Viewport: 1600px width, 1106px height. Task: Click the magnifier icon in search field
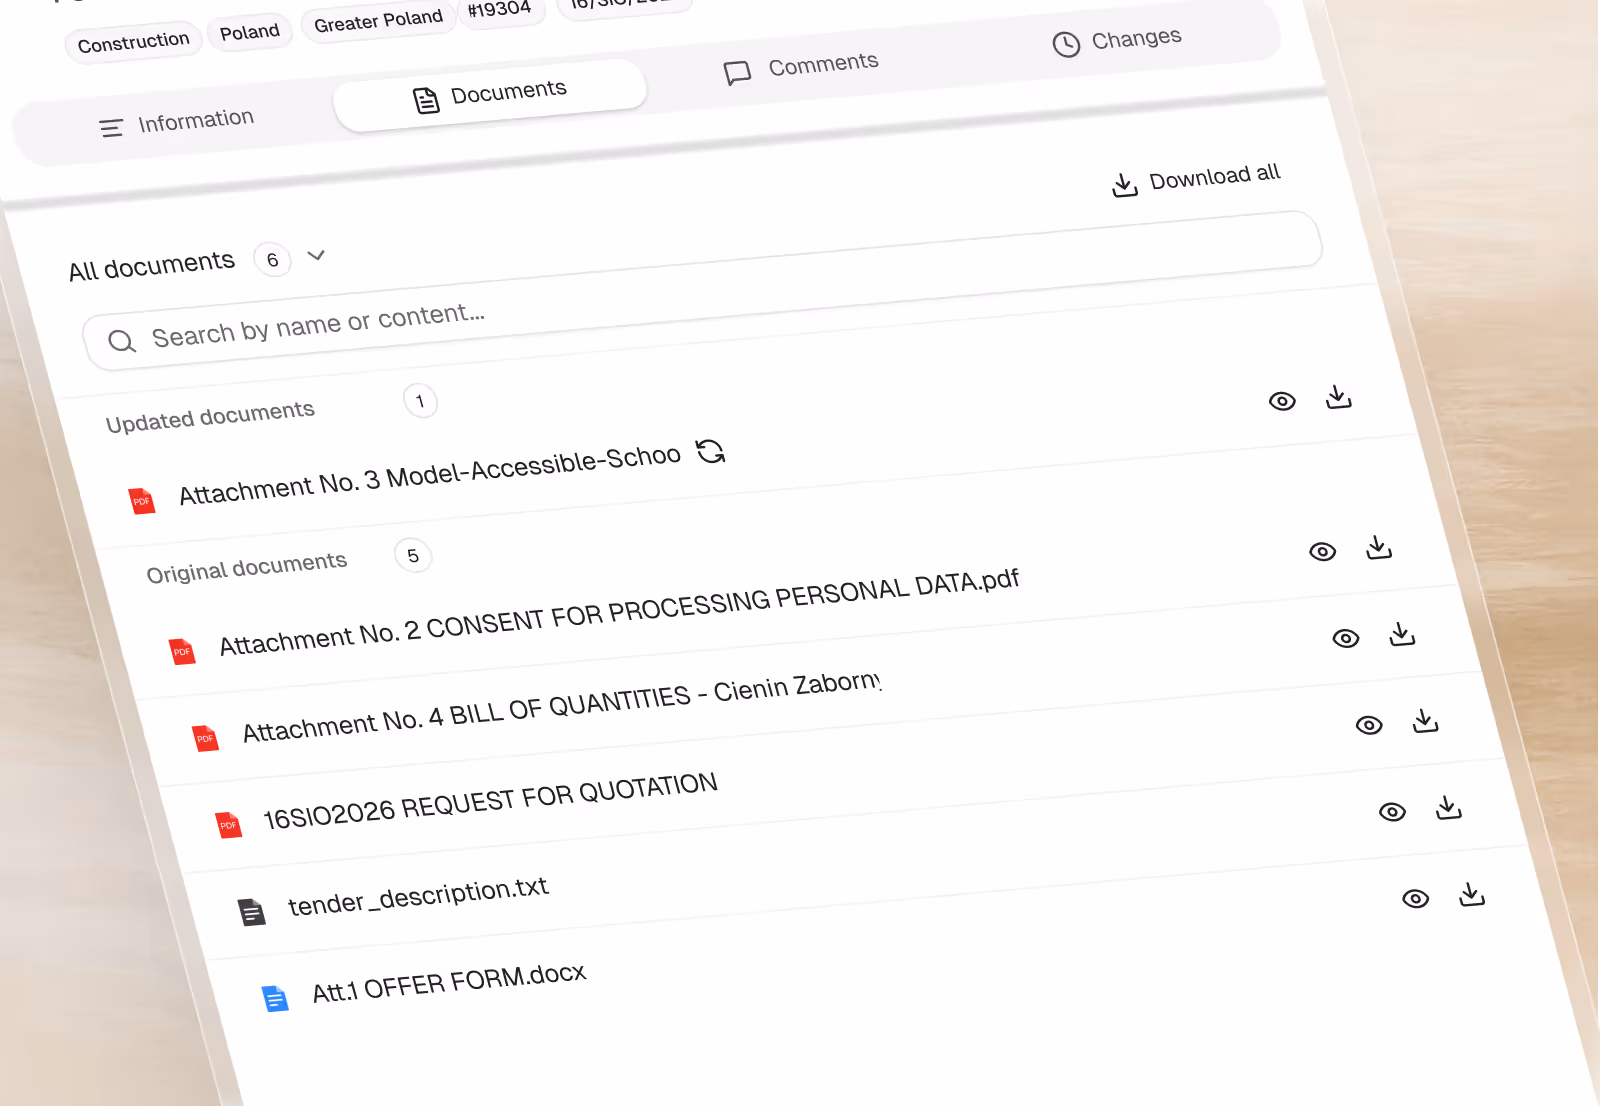[x=121, y=341]
